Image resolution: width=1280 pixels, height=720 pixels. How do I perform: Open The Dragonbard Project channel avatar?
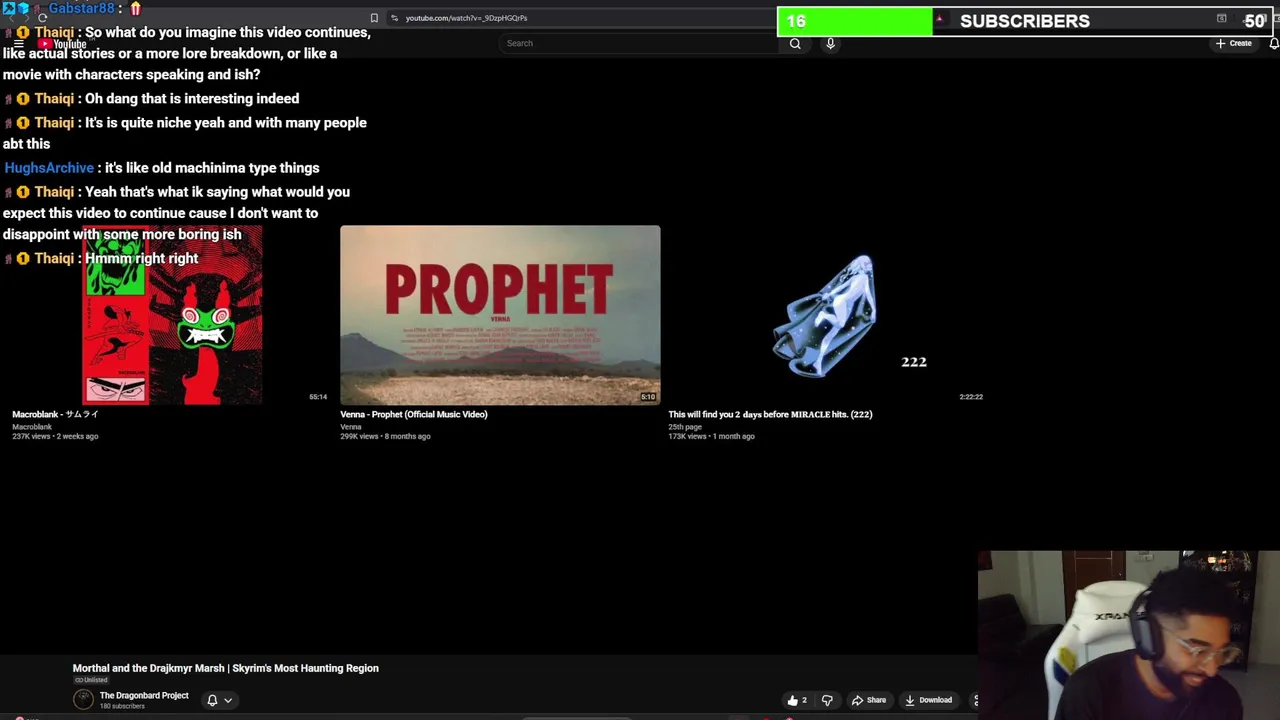tap(83, 700)
